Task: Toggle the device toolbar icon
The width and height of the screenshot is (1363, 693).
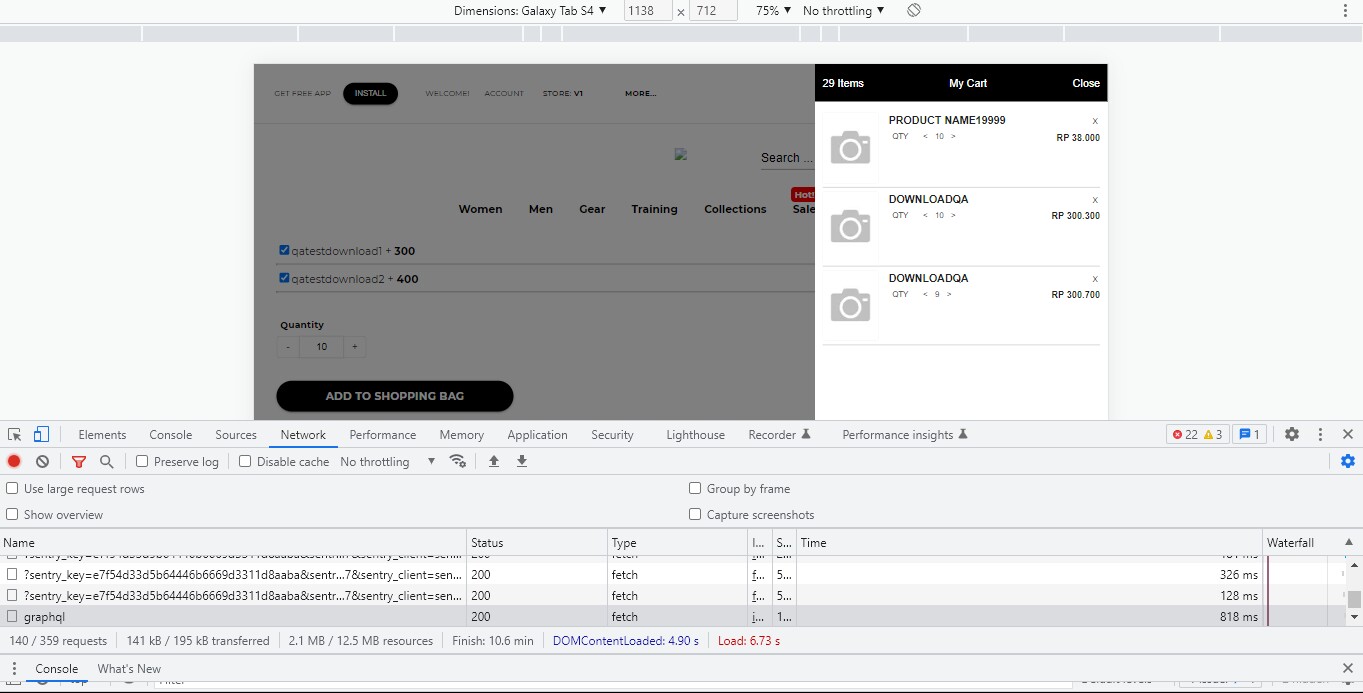Action: [41, 434]
